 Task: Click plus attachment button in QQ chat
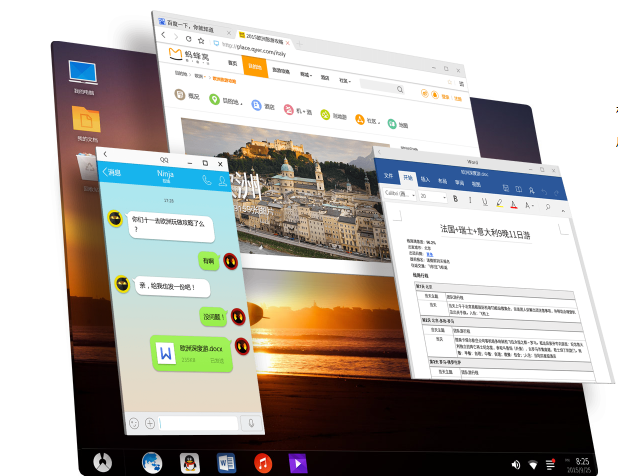click(150, 423)
